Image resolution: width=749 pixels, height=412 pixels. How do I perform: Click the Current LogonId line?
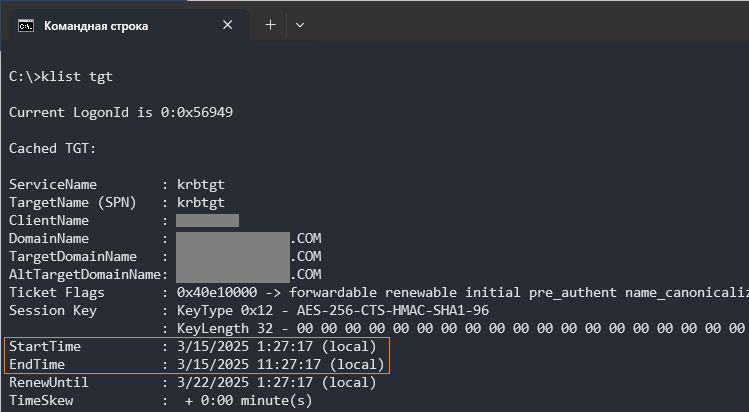(x=121, y=113)
